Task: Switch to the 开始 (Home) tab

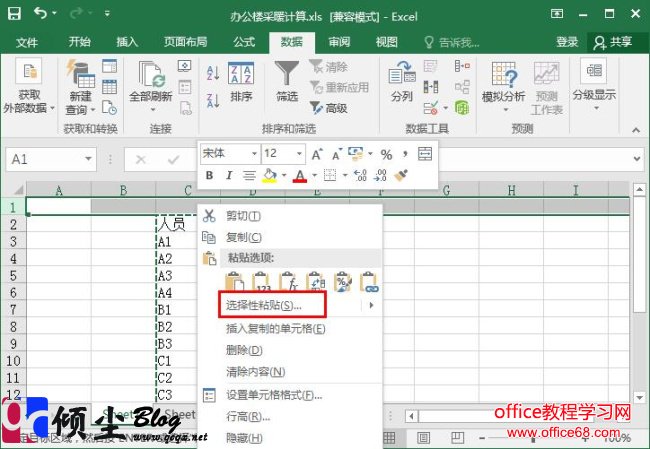Action: [79, 42]
